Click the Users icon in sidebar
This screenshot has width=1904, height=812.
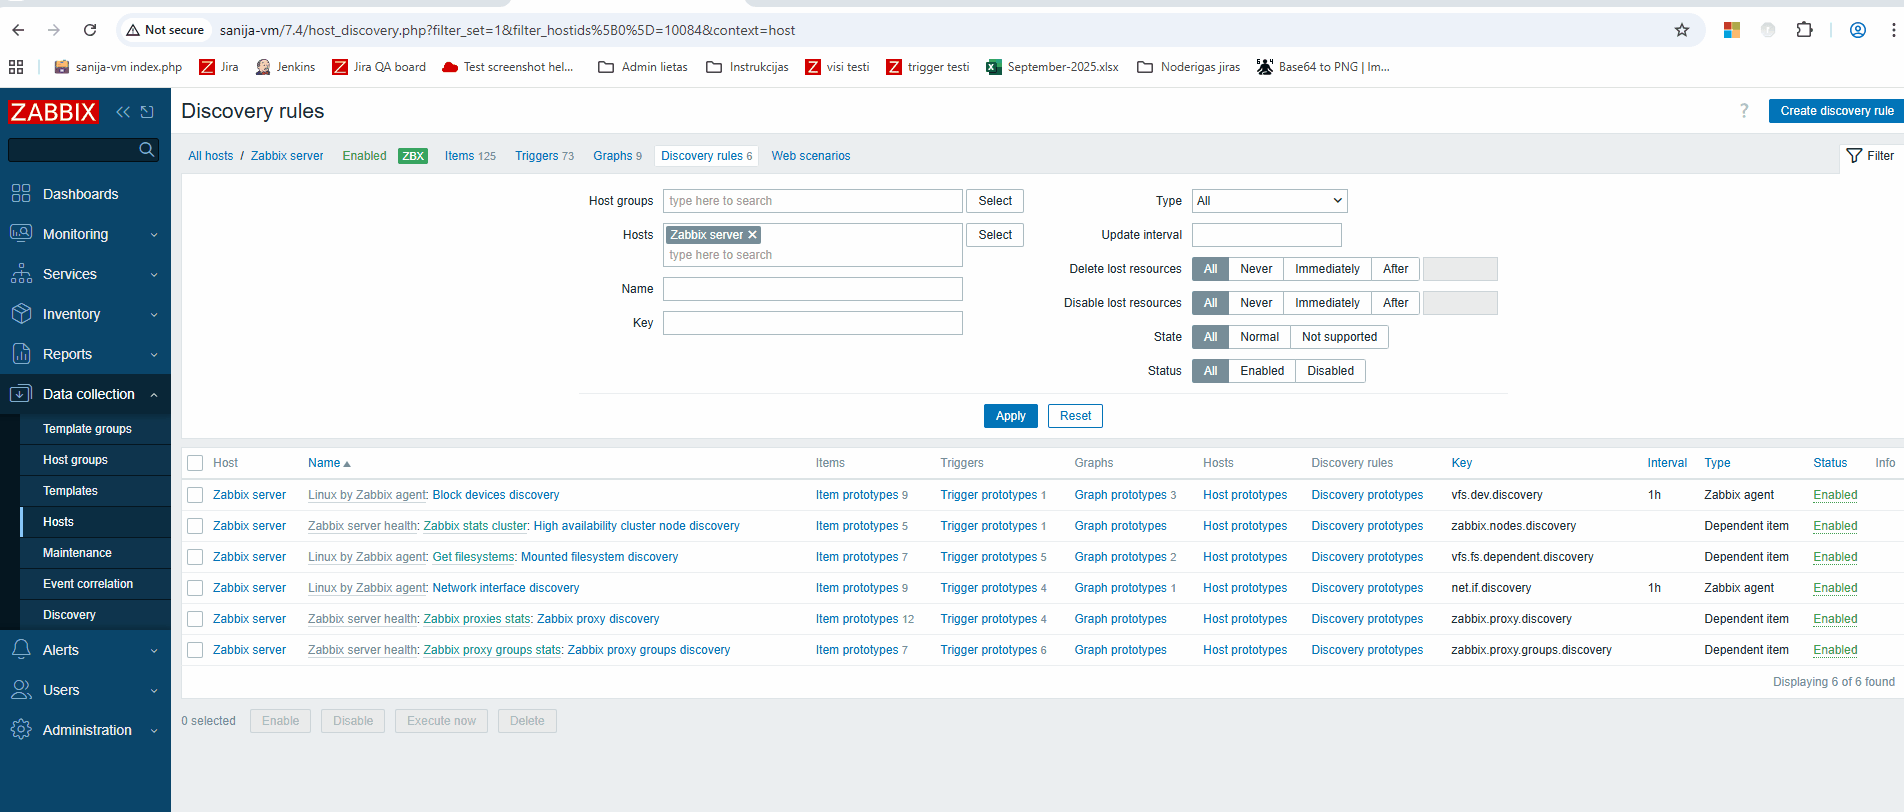21,690
